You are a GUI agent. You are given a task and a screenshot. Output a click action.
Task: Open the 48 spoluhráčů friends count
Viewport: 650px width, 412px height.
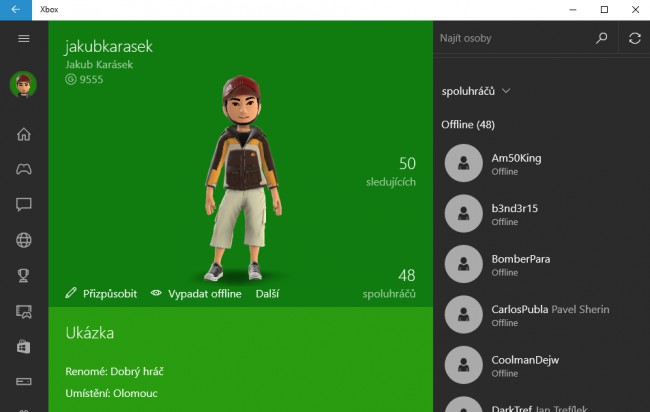pyautogui.click(x=389, y=283)
